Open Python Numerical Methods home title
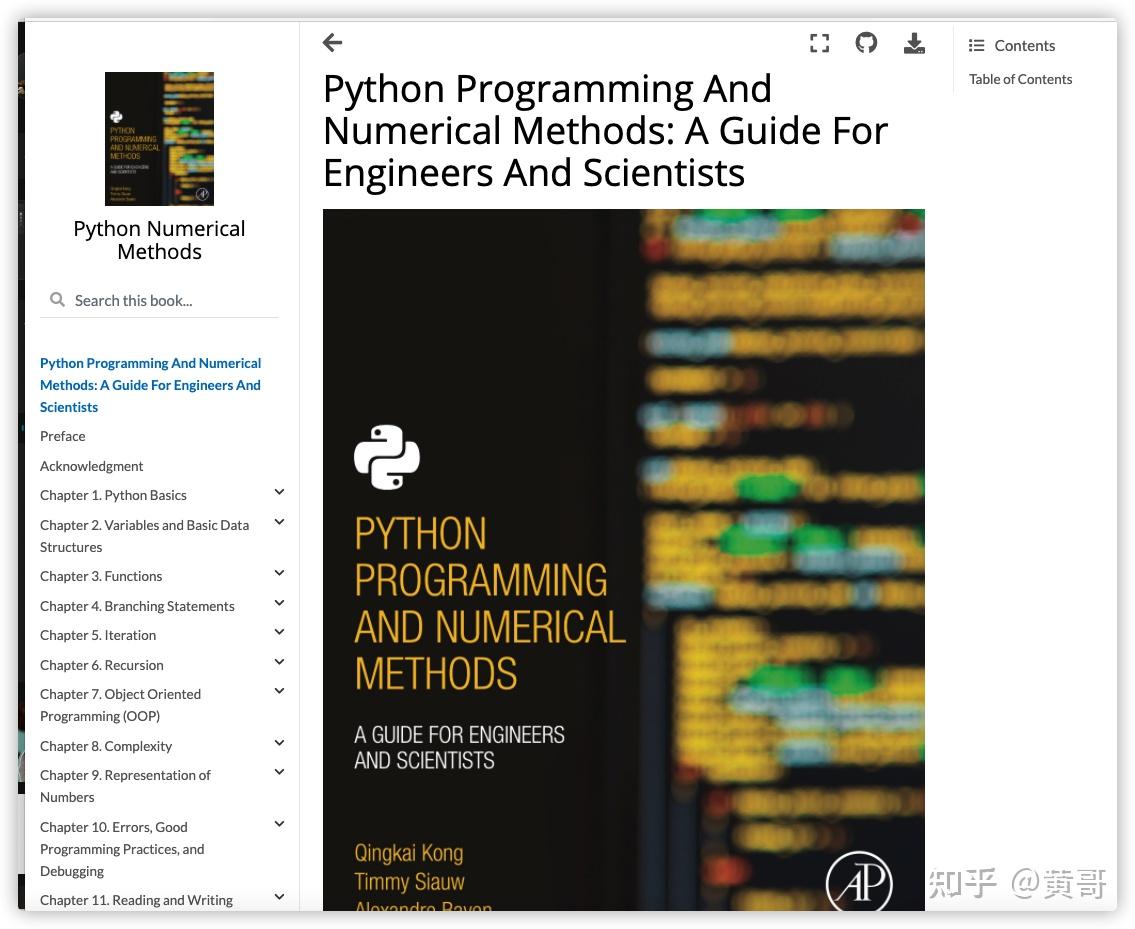Viewport: 1135px width, 929px height. point(159,240)
